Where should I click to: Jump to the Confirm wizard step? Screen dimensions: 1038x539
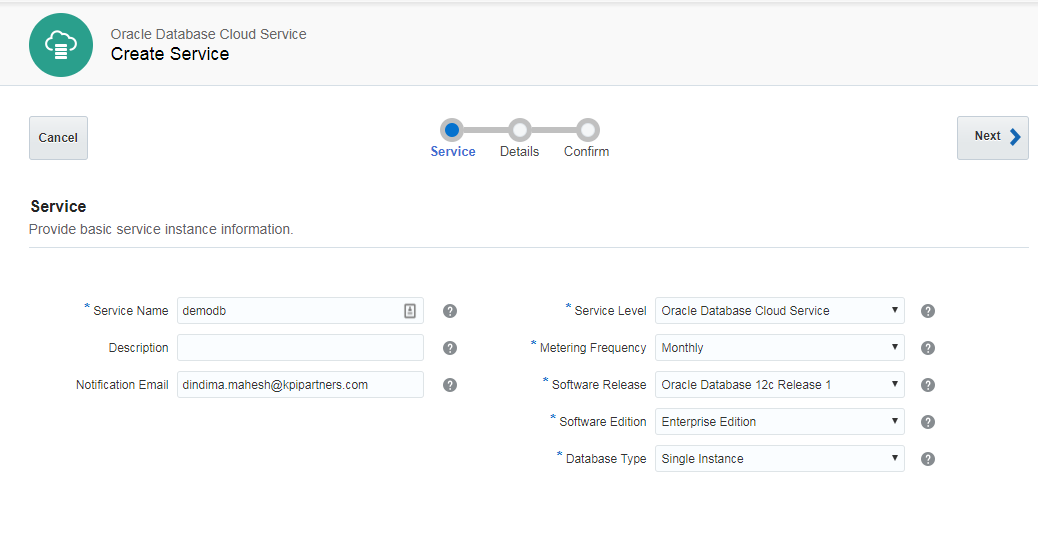tap(587, 130)
